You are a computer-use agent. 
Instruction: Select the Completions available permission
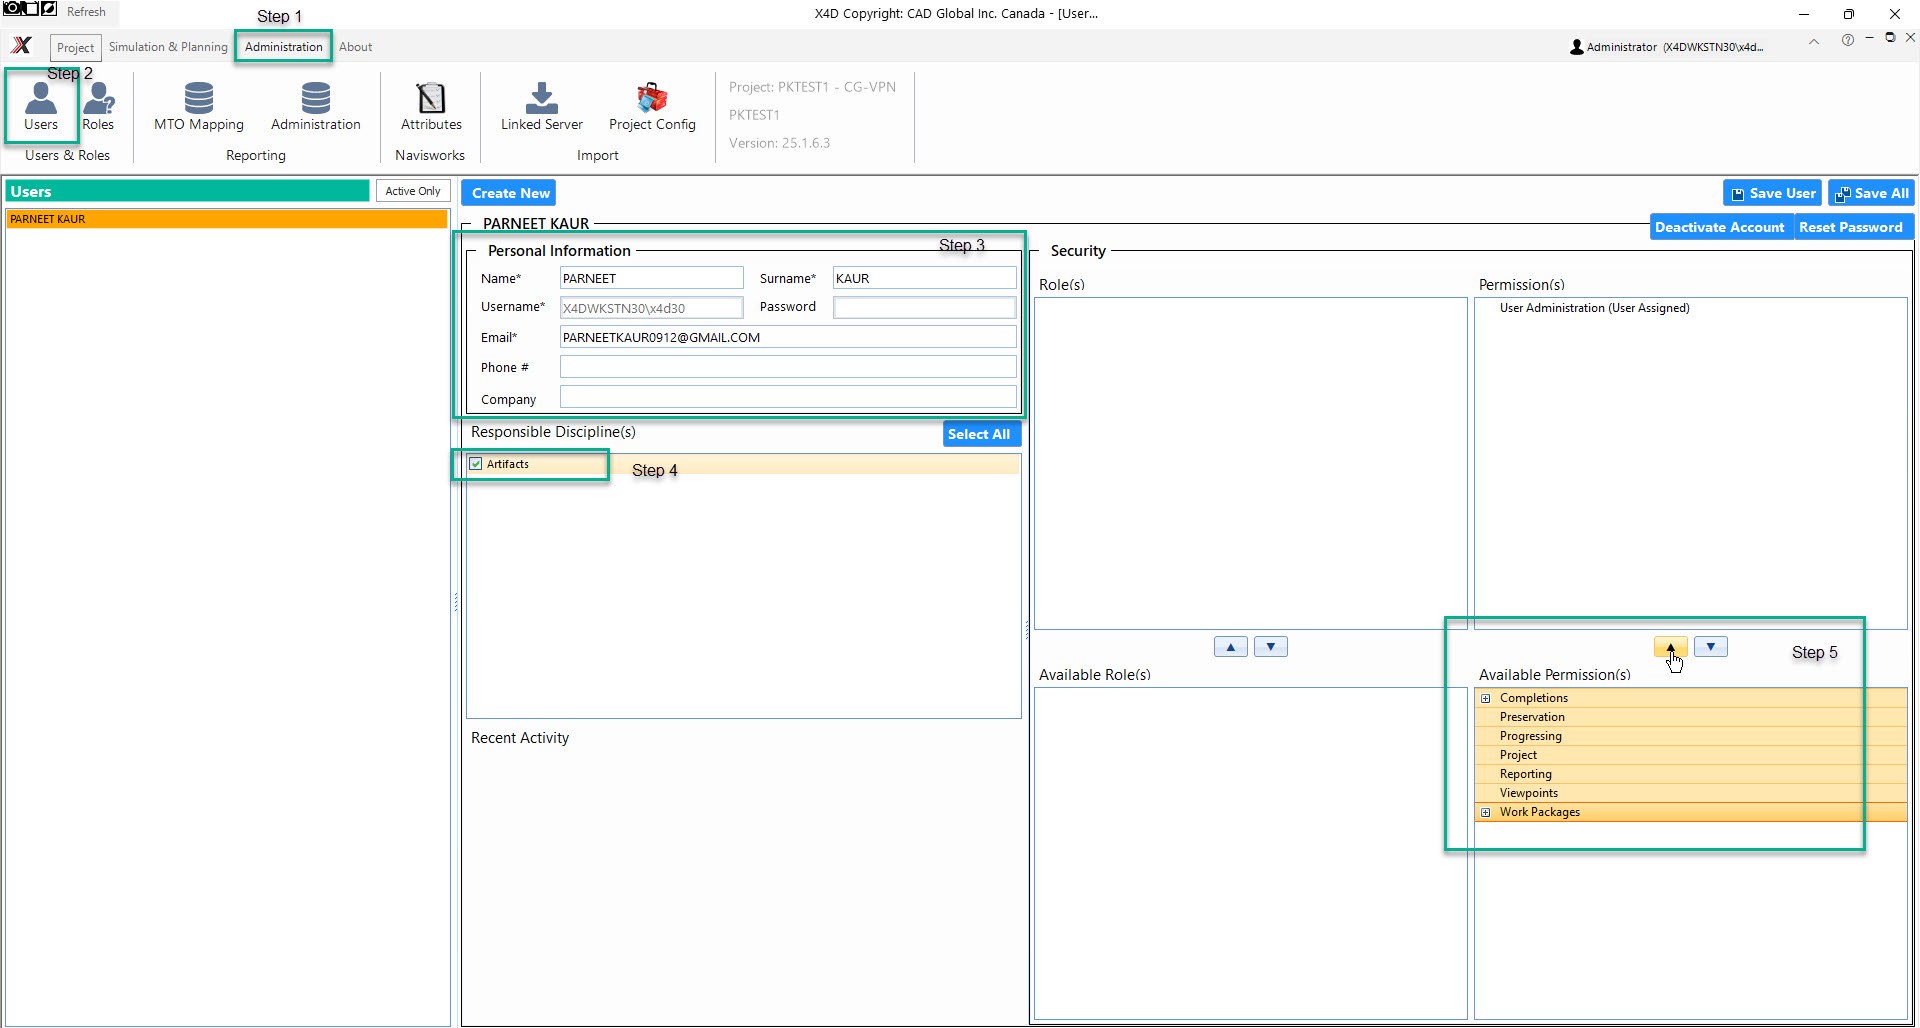[x=1691, y=698]
